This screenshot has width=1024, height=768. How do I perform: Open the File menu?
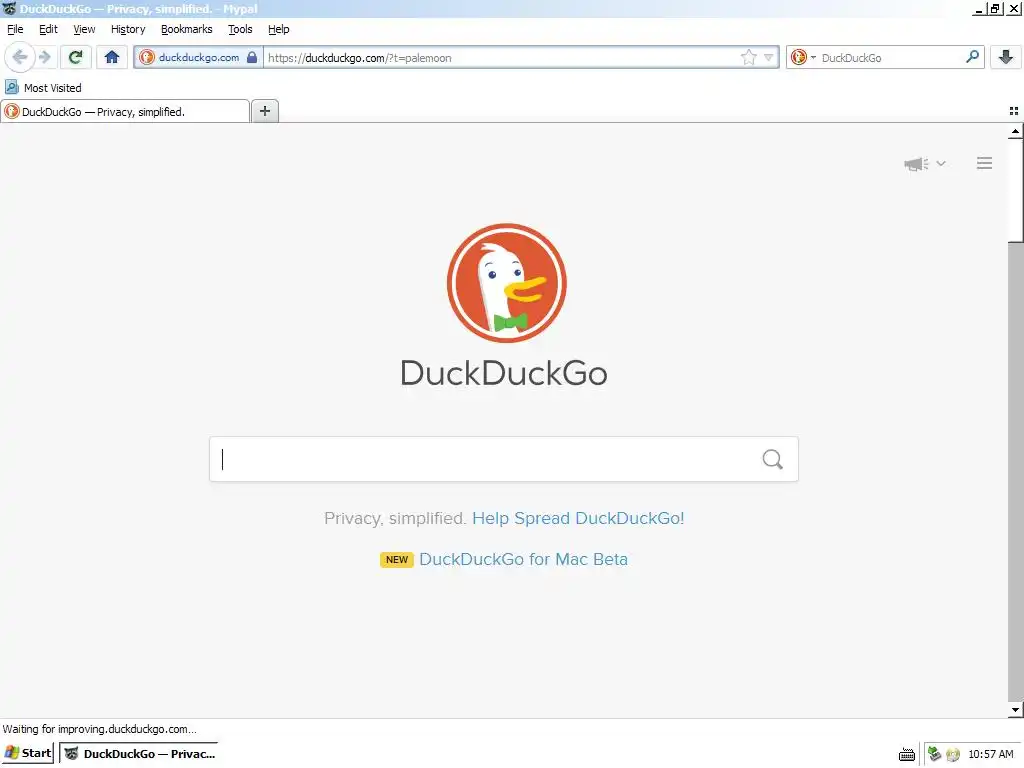(x=15, y=29)
